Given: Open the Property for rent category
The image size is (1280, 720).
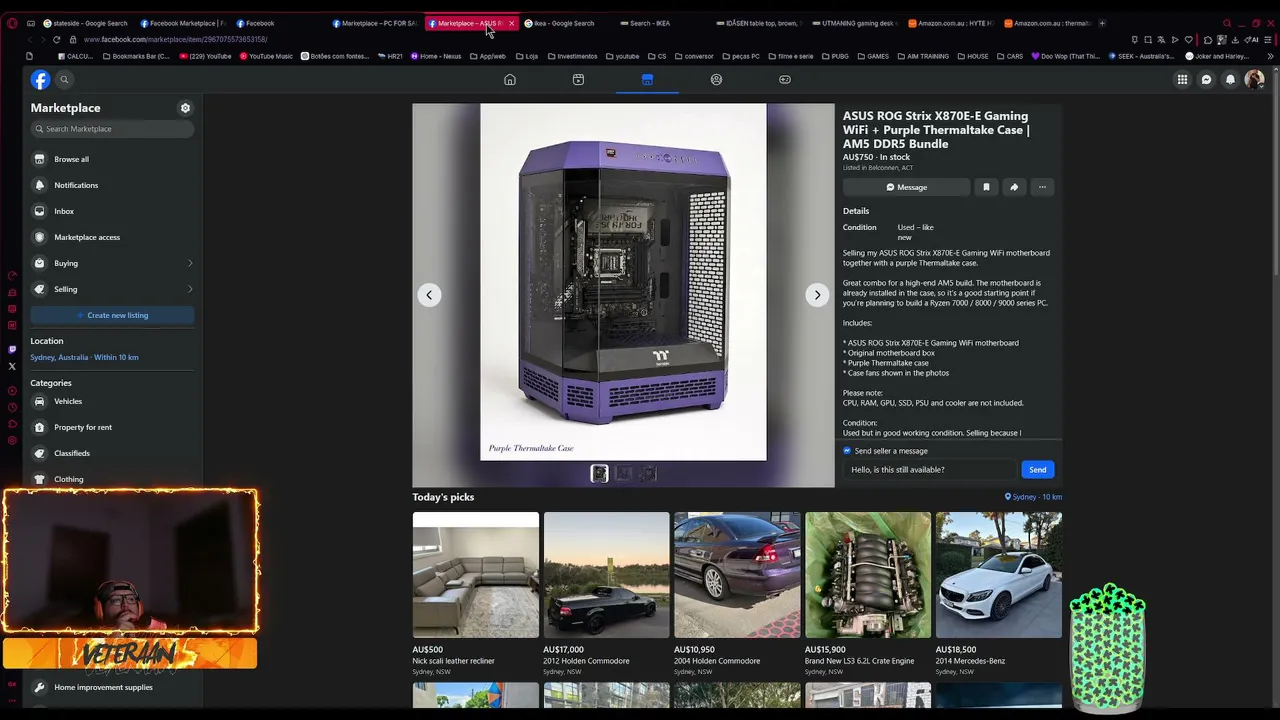Looking at the screenshot, I should click(x=112, y=427).
